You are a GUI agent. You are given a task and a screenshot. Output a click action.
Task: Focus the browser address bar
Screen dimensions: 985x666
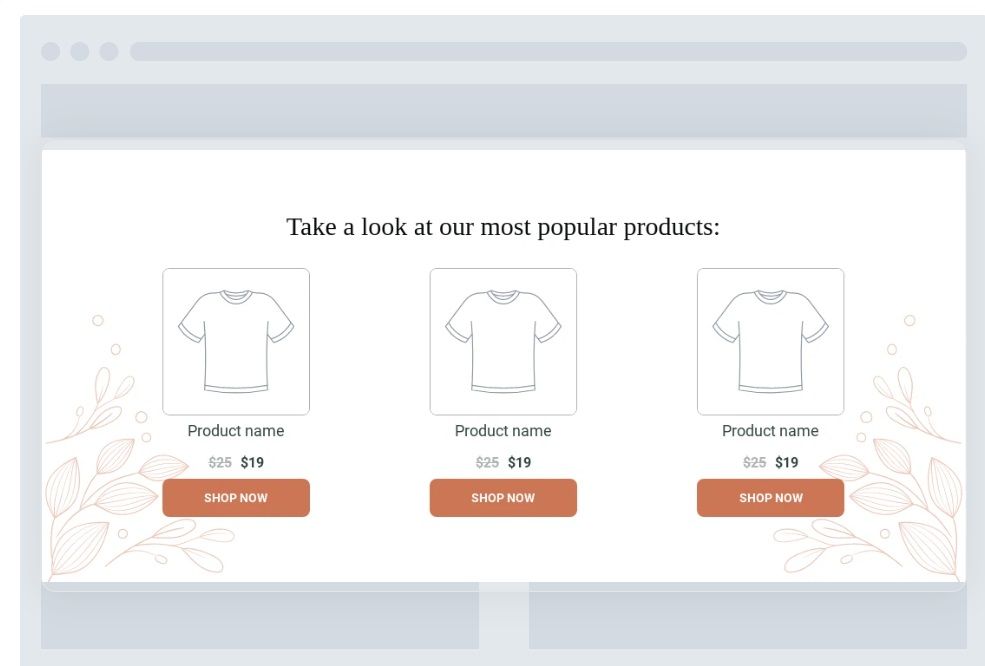(x=548, y=51)
